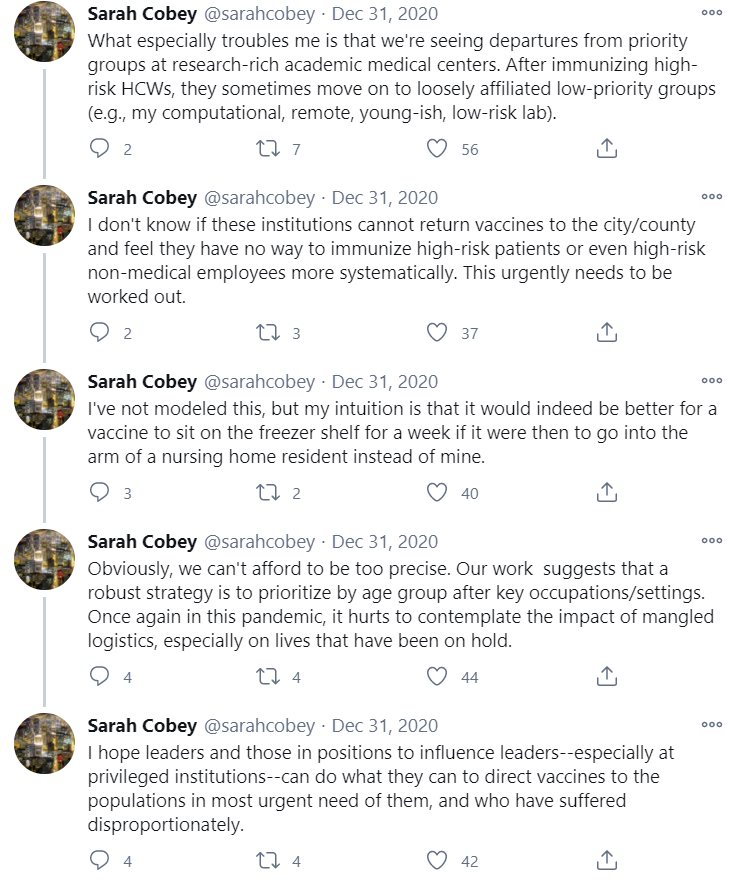This screenshot has height=880, width=735.
Task: Retweet the tweet about departures from priority groups
Action: point(268,149)
